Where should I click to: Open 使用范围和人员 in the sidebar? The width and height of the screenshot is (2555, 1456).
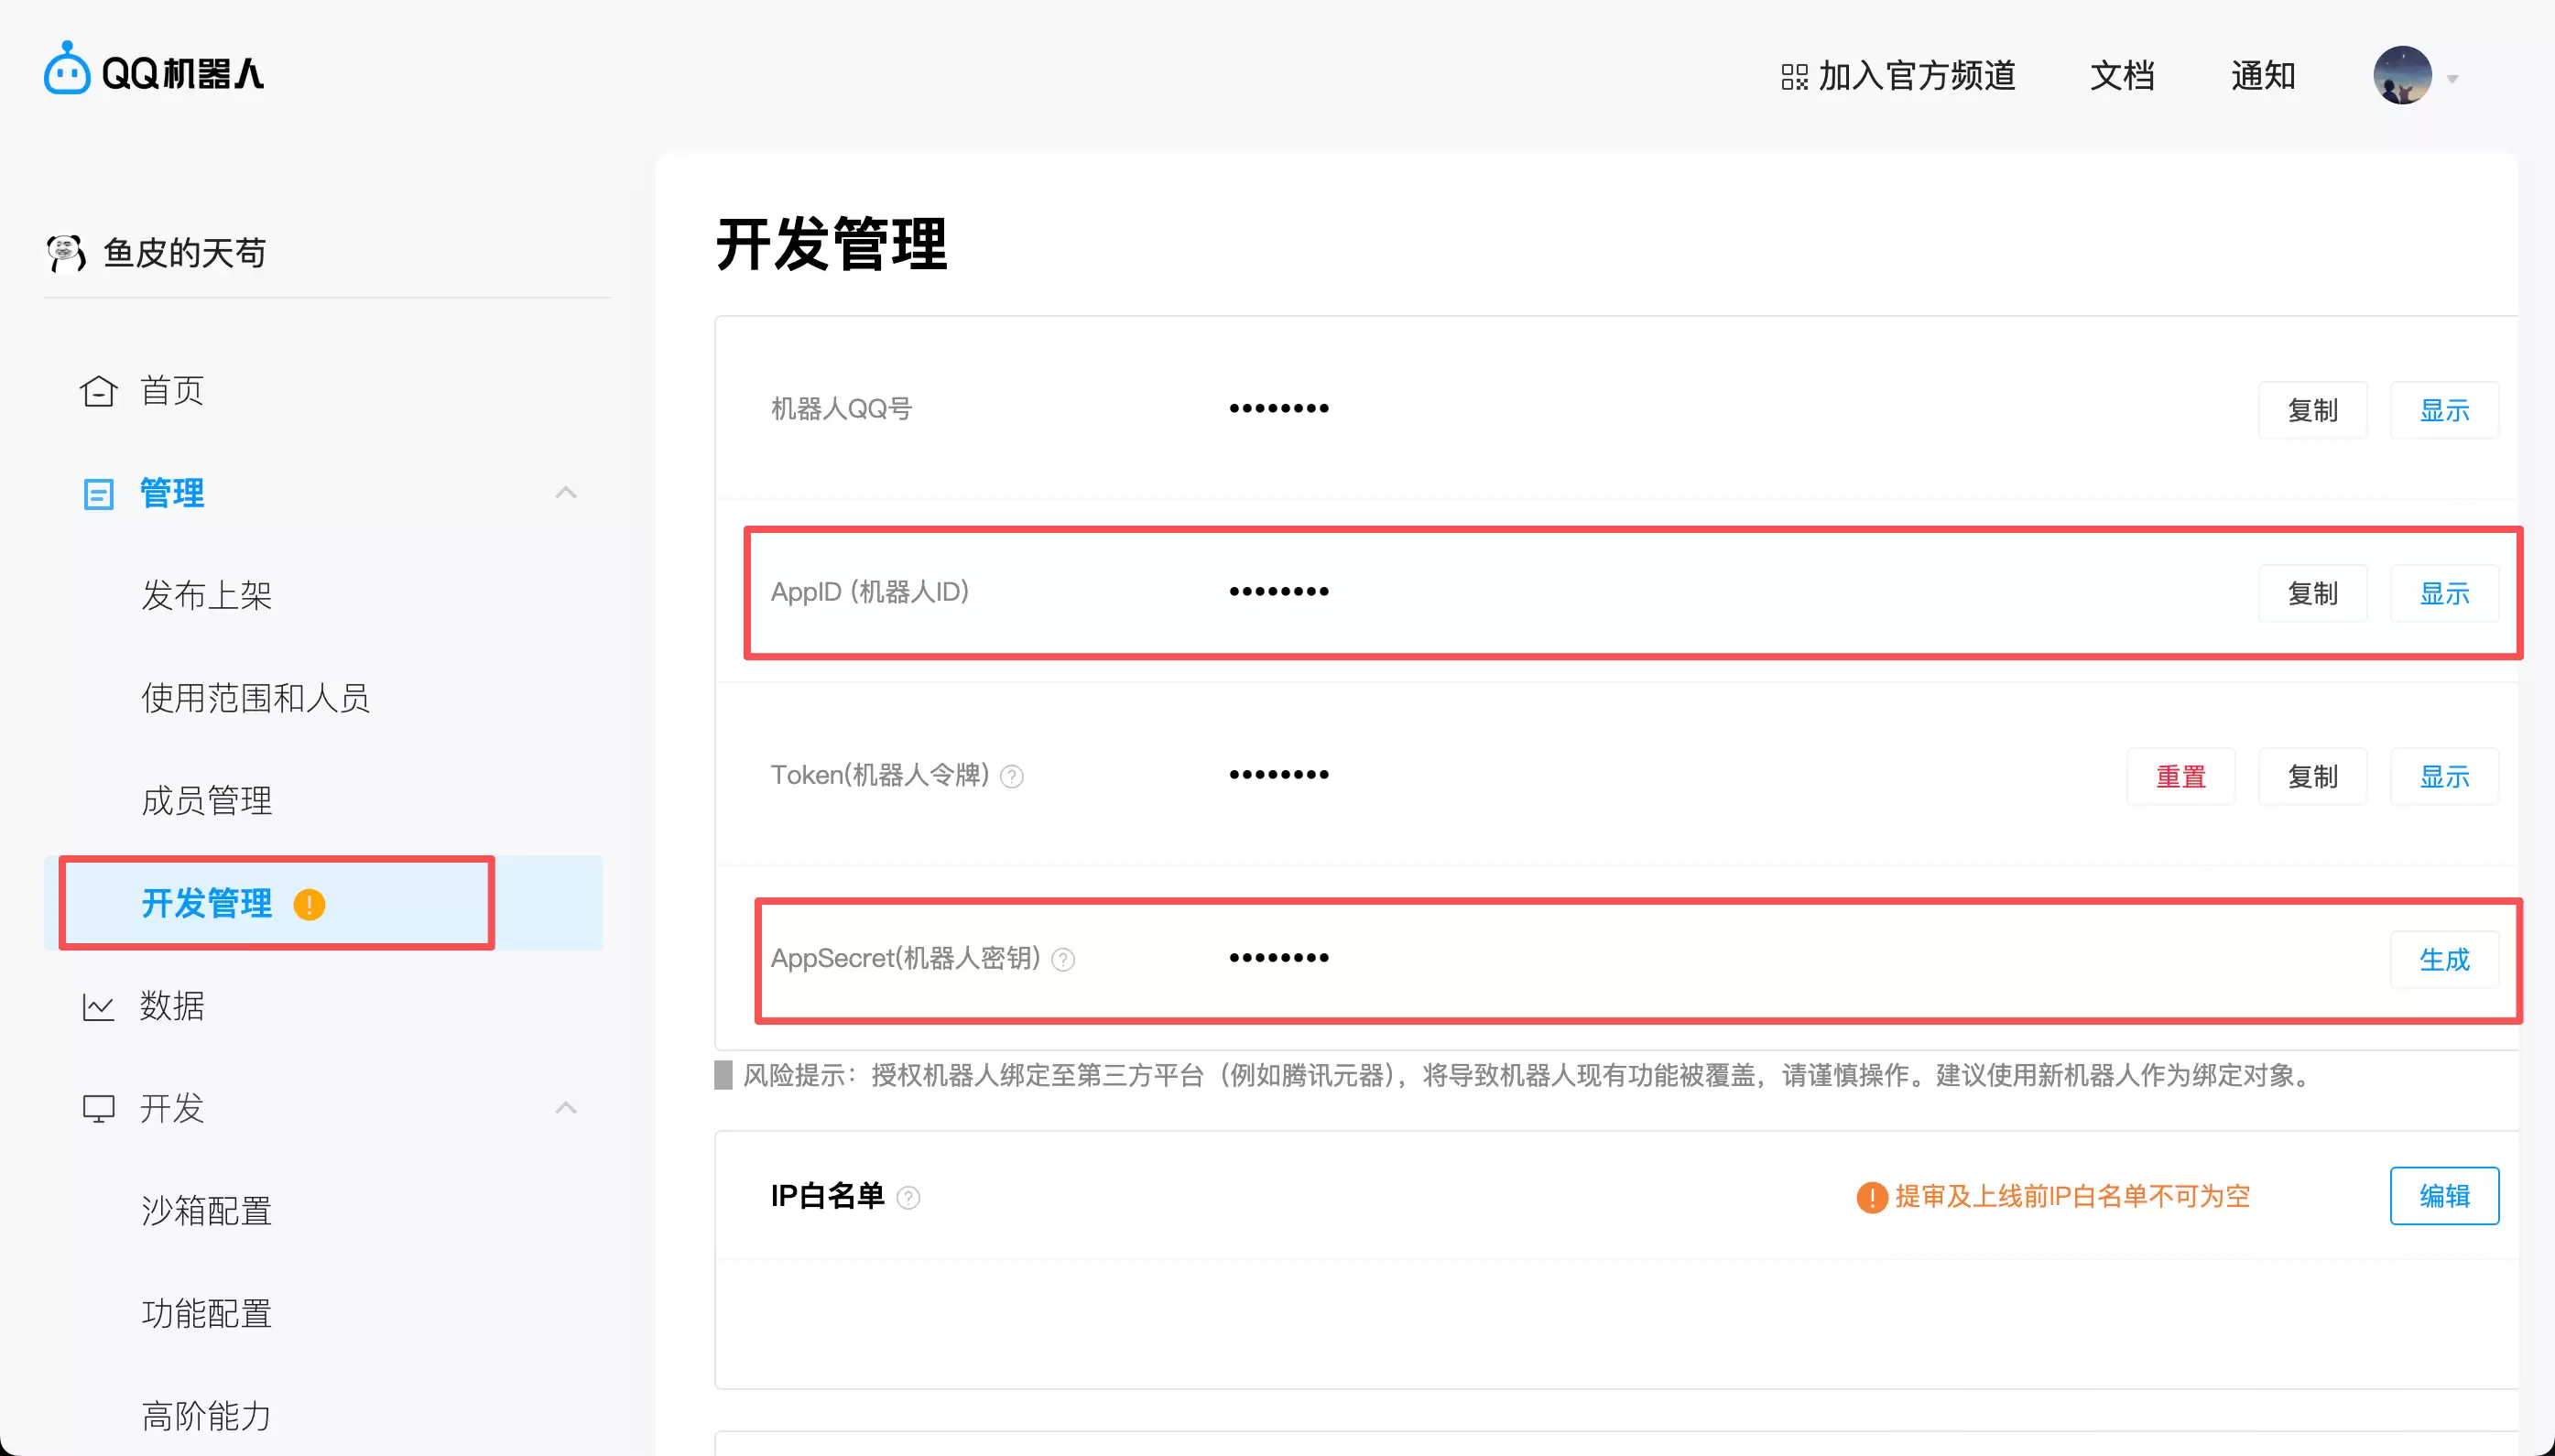click(255, 698)
